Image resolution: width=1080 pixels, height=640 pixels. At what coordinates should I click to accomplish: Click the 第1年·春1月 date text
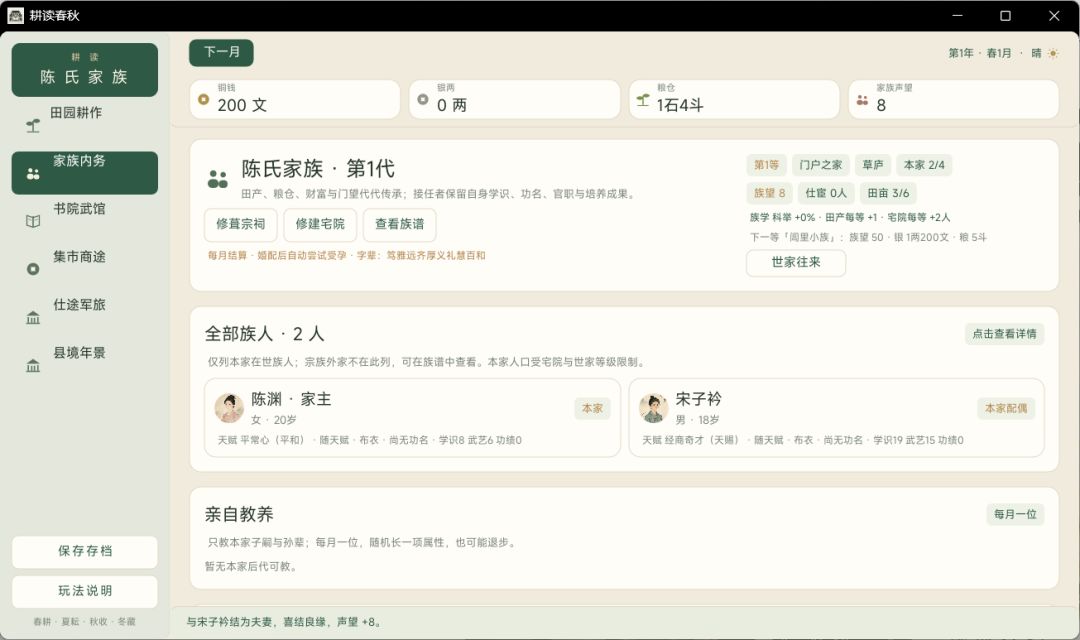[979, 53]
